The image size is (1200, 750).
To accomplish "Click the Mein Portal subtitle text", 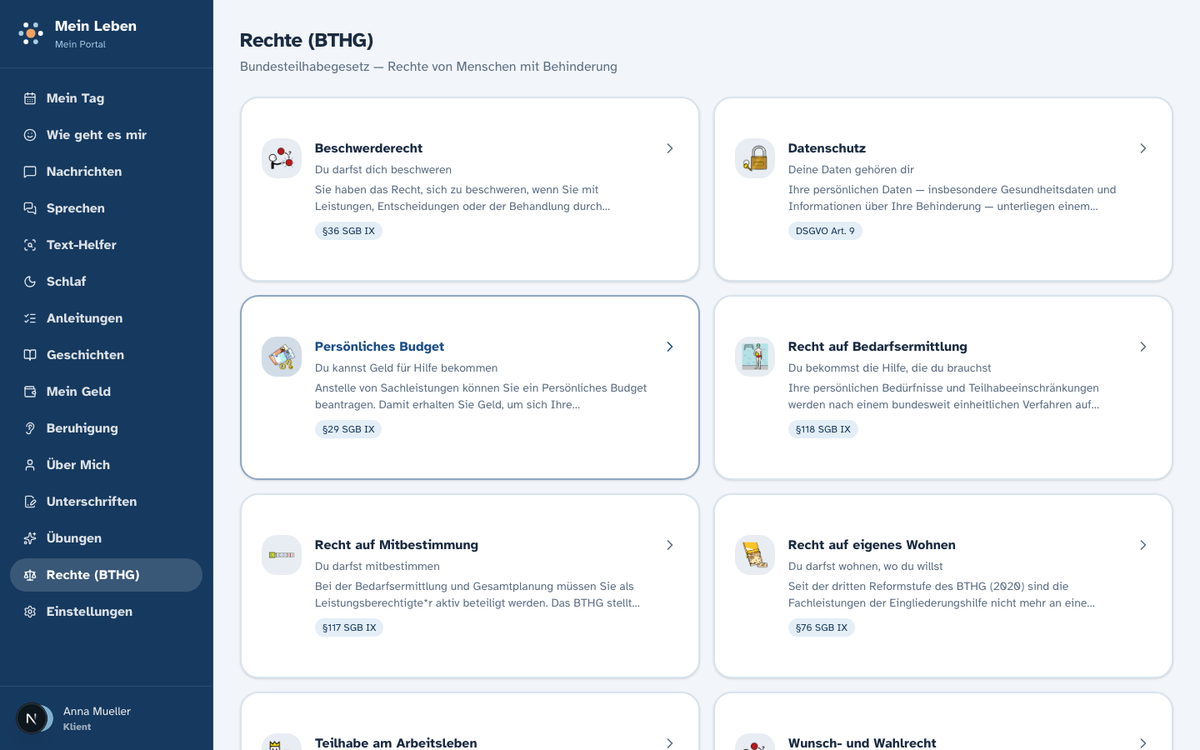I will click(x=80, y=45).
